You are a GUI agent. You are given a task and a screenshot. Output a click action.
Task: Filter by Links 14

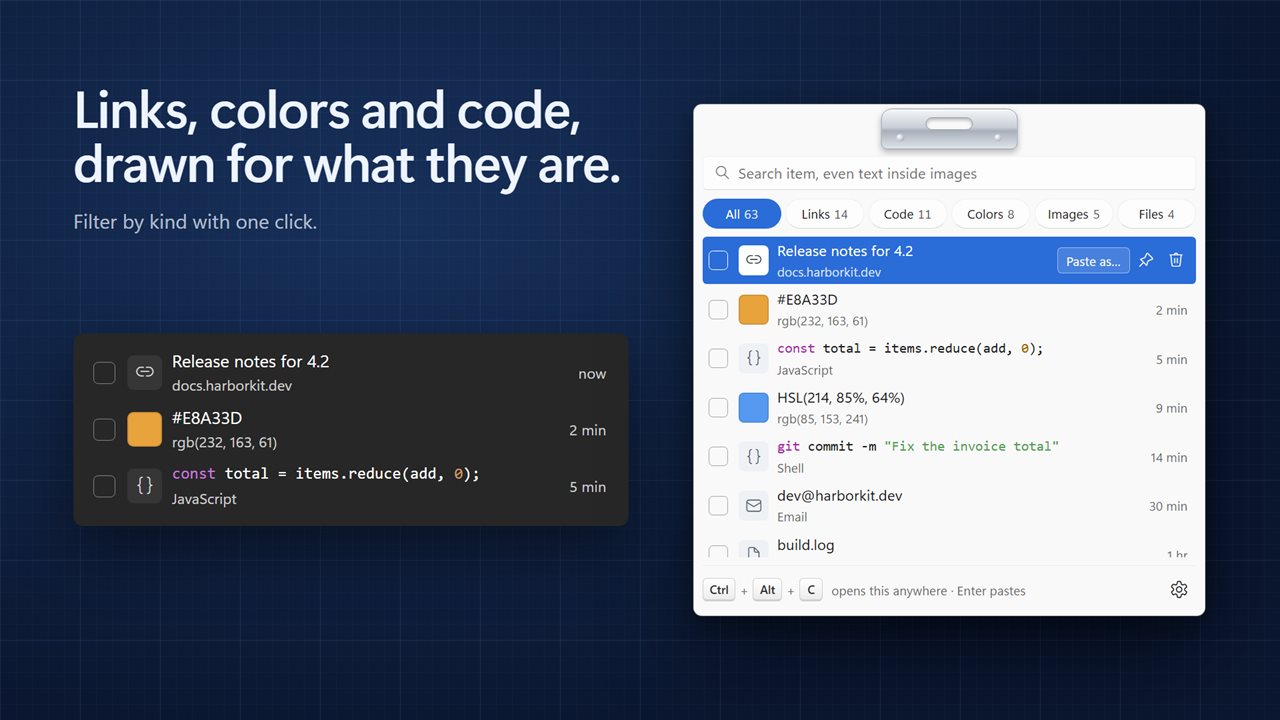825,214
